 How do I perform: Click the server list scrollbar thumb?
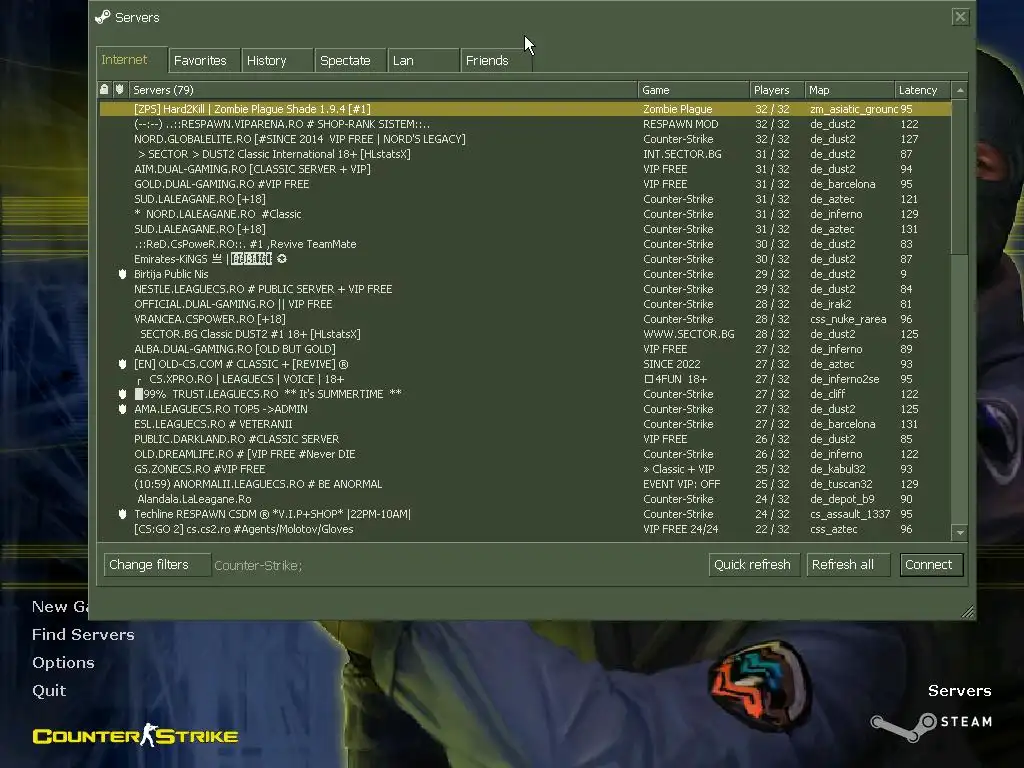[x=959, y=177]
